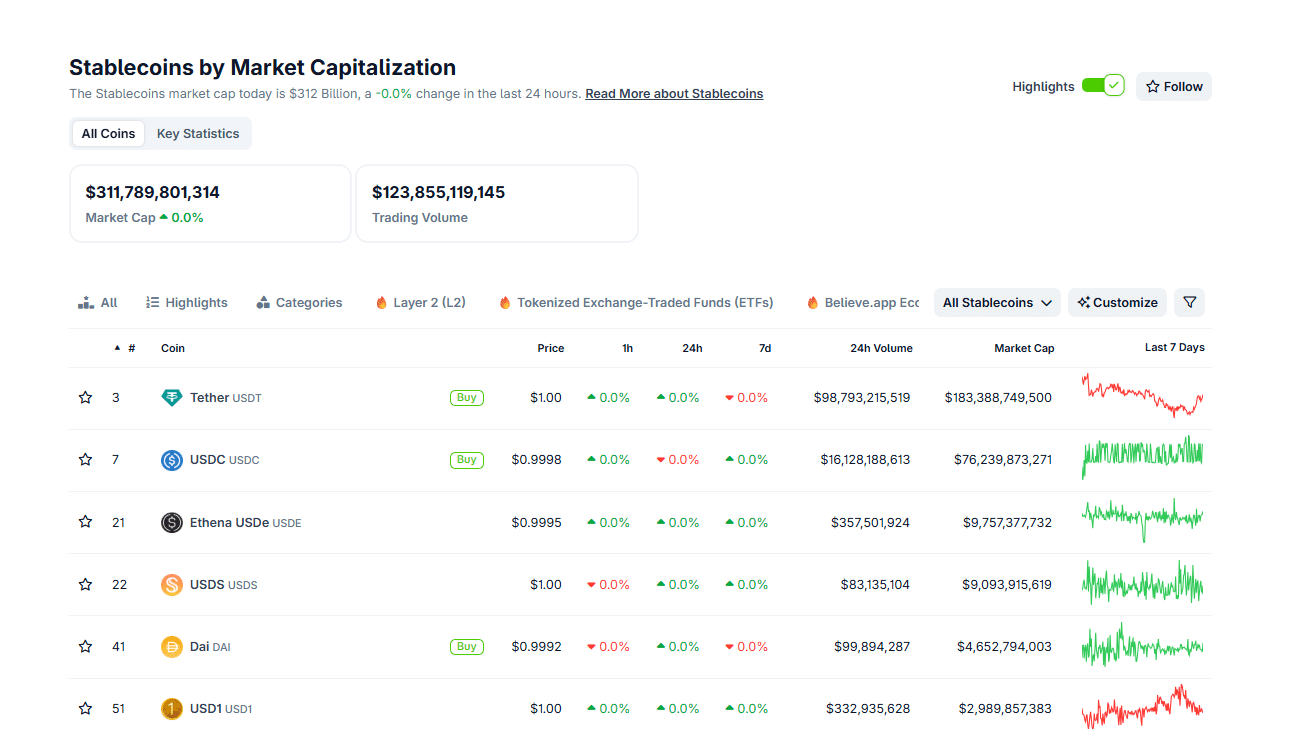Star USDS to favorite it
This screenshot has width=1309, height=738.
pyautogui.click(x=85, y=584)
